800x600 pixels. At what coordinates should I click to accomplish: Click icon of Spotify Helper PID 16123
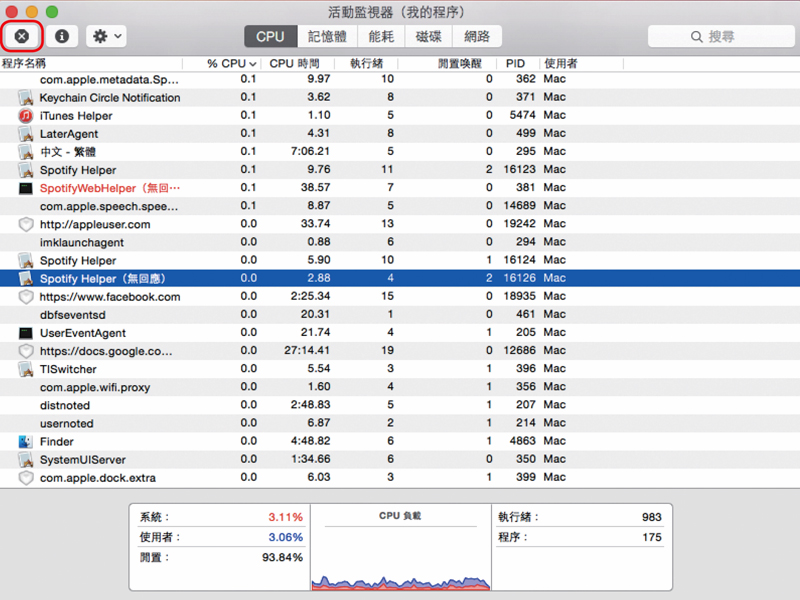point(26,170)
